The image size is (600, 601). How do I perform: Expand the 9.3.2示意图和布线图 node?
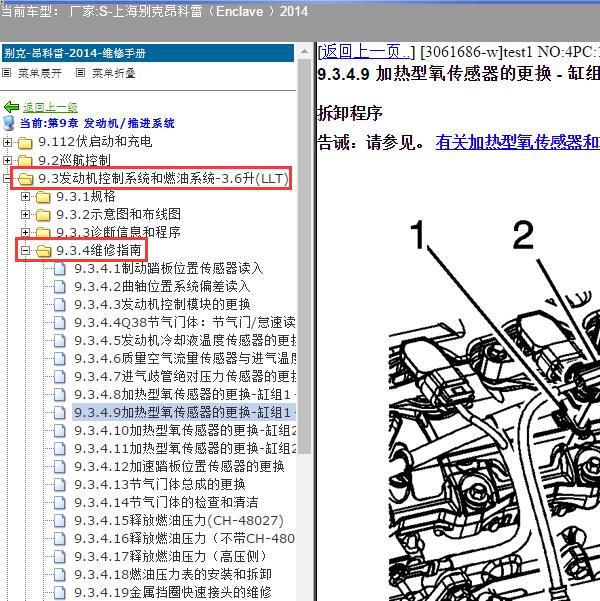(x=25, y=215)
